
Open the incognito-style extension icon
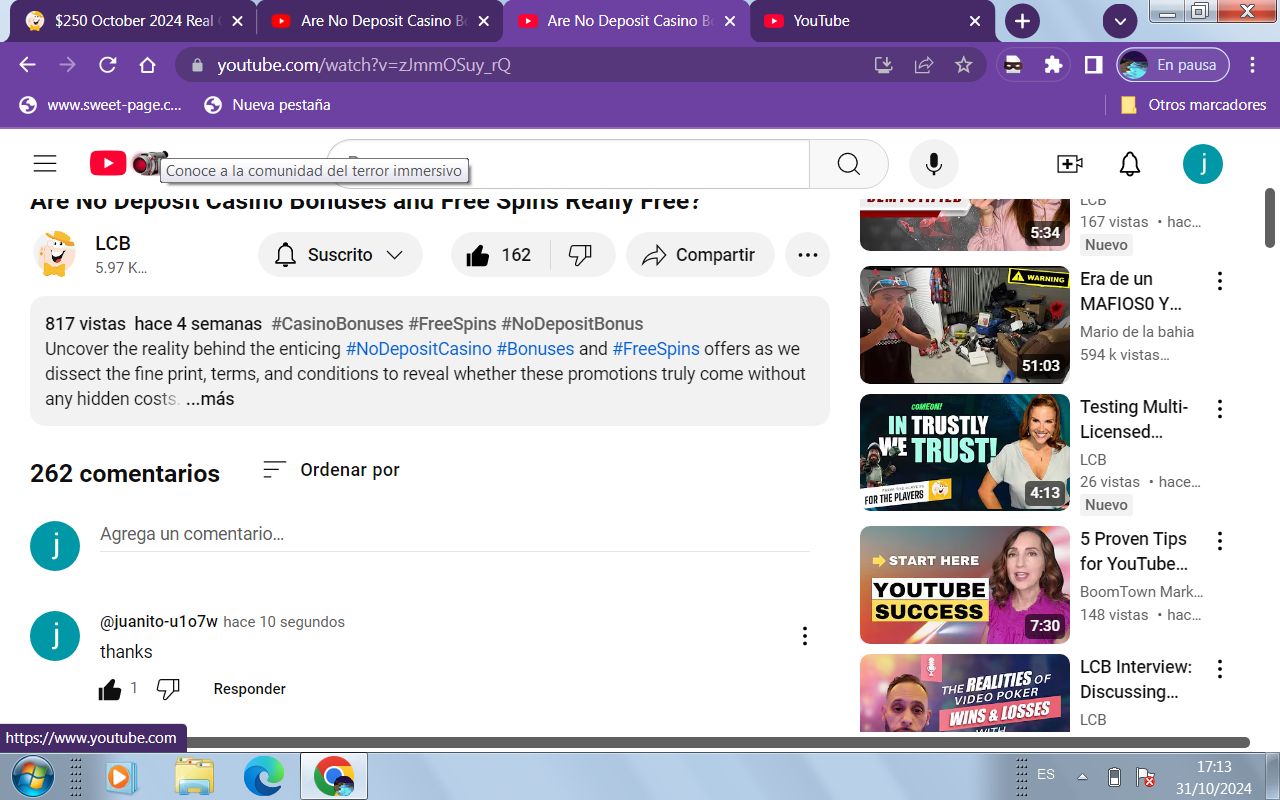coord(1013,65)
